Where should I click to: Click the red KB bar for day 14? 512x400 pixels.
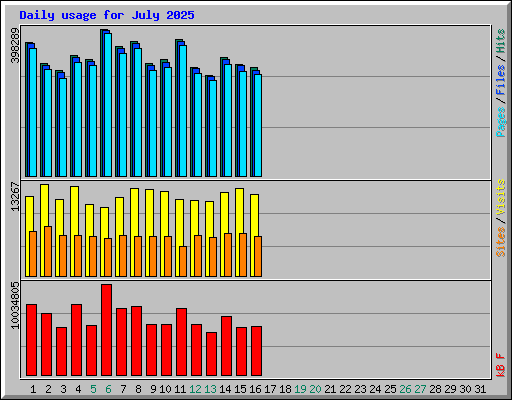coord(227,346)
